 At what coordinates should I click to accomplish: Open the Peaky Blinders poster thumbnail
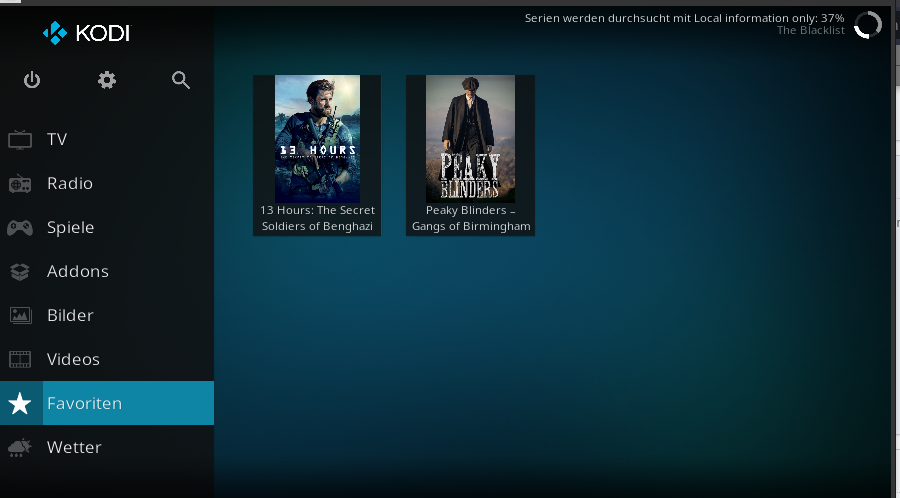(x=470, y=139)
